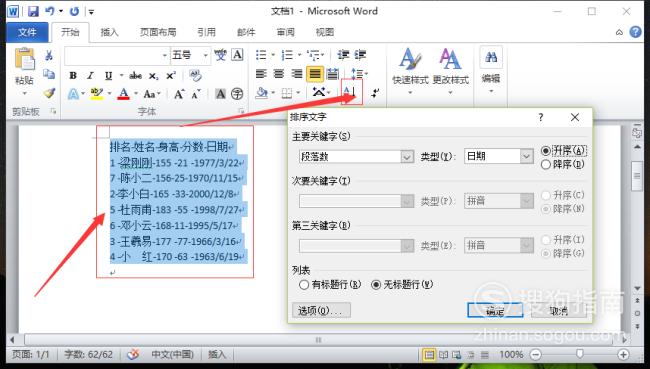Switch to the 审阅 ribbon tab
Viewport: 650px width, 369px height.
[x=286, y=32]
